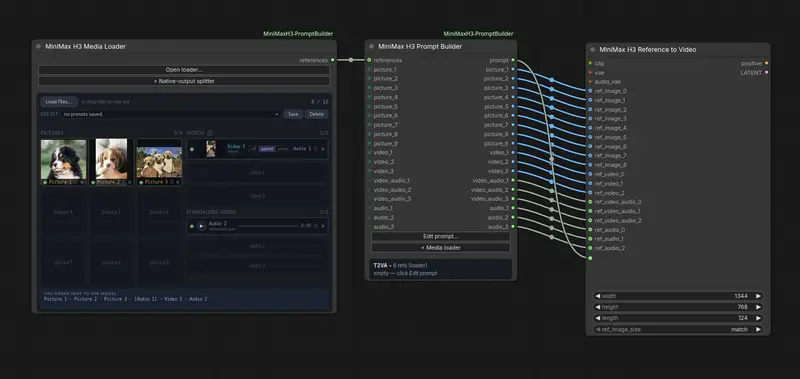Screen dimensions: 800x379
Task: Click the references input socket on Prompt Builder
Action: click(369, 60)
